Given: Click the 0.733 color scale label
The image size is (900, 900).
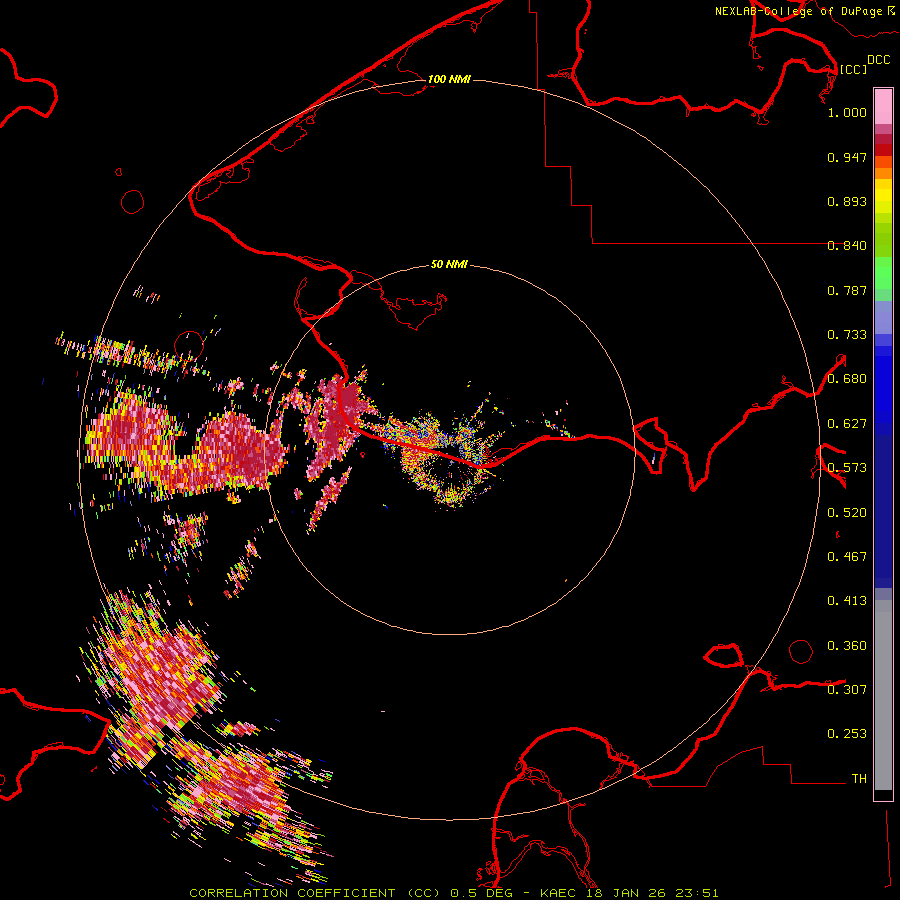Looking at the screenshot, I should pyautogui.click(x=847, y=335).
